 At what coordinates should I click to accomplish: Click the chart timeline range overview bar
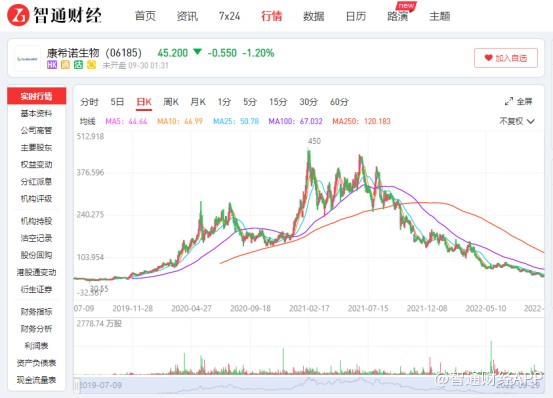309,385
